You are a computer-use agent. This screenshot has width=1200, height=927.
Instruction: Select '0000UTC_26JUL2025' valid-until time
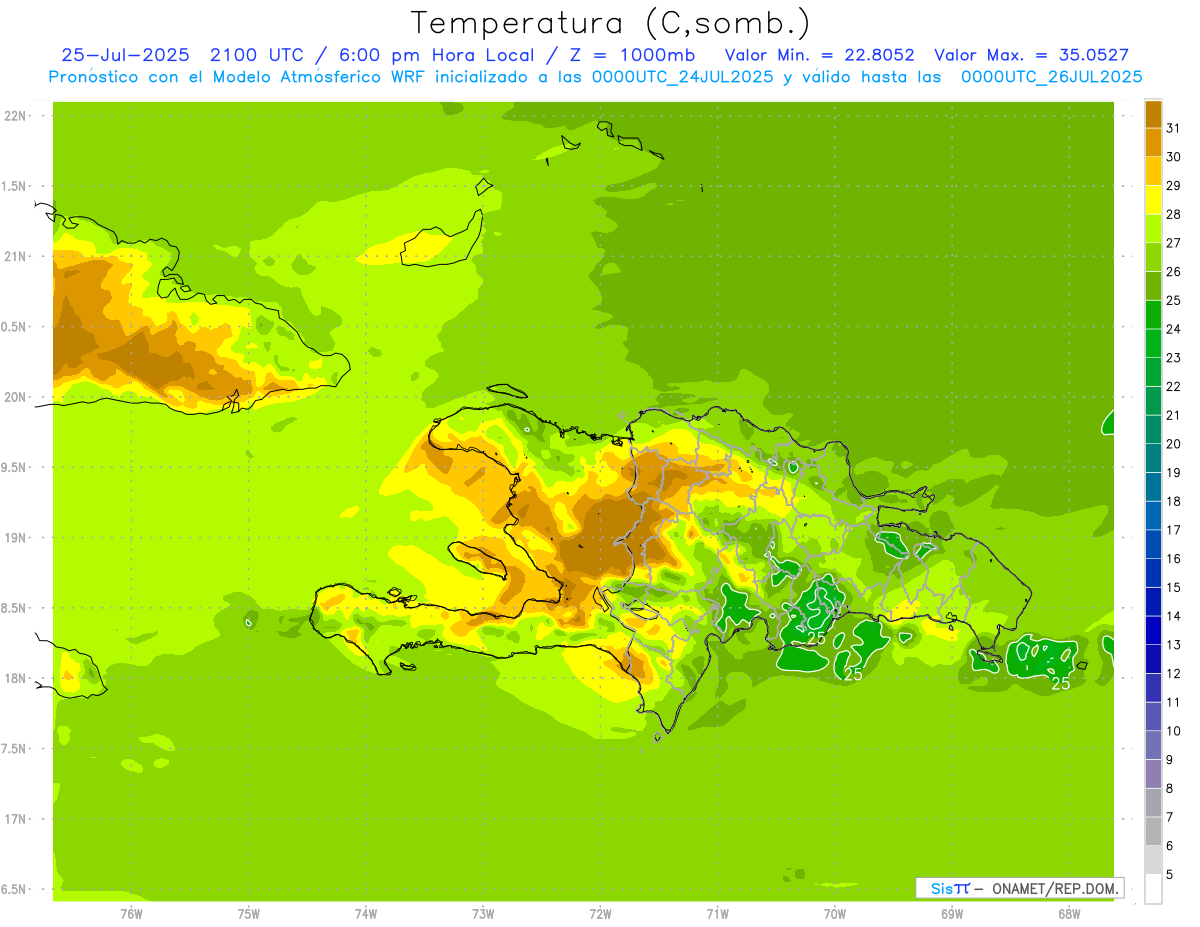pyautogui.click(x=1051, y=77)
